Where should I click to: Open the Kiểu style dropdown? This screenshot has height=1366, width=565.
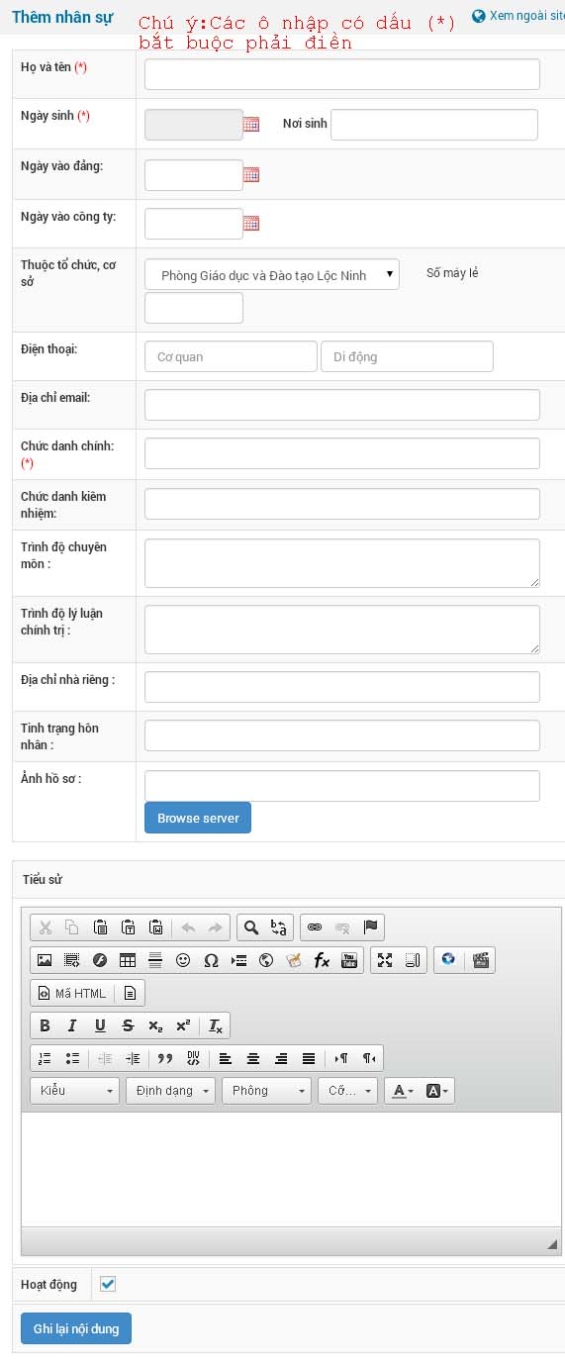coord(75,1090)
